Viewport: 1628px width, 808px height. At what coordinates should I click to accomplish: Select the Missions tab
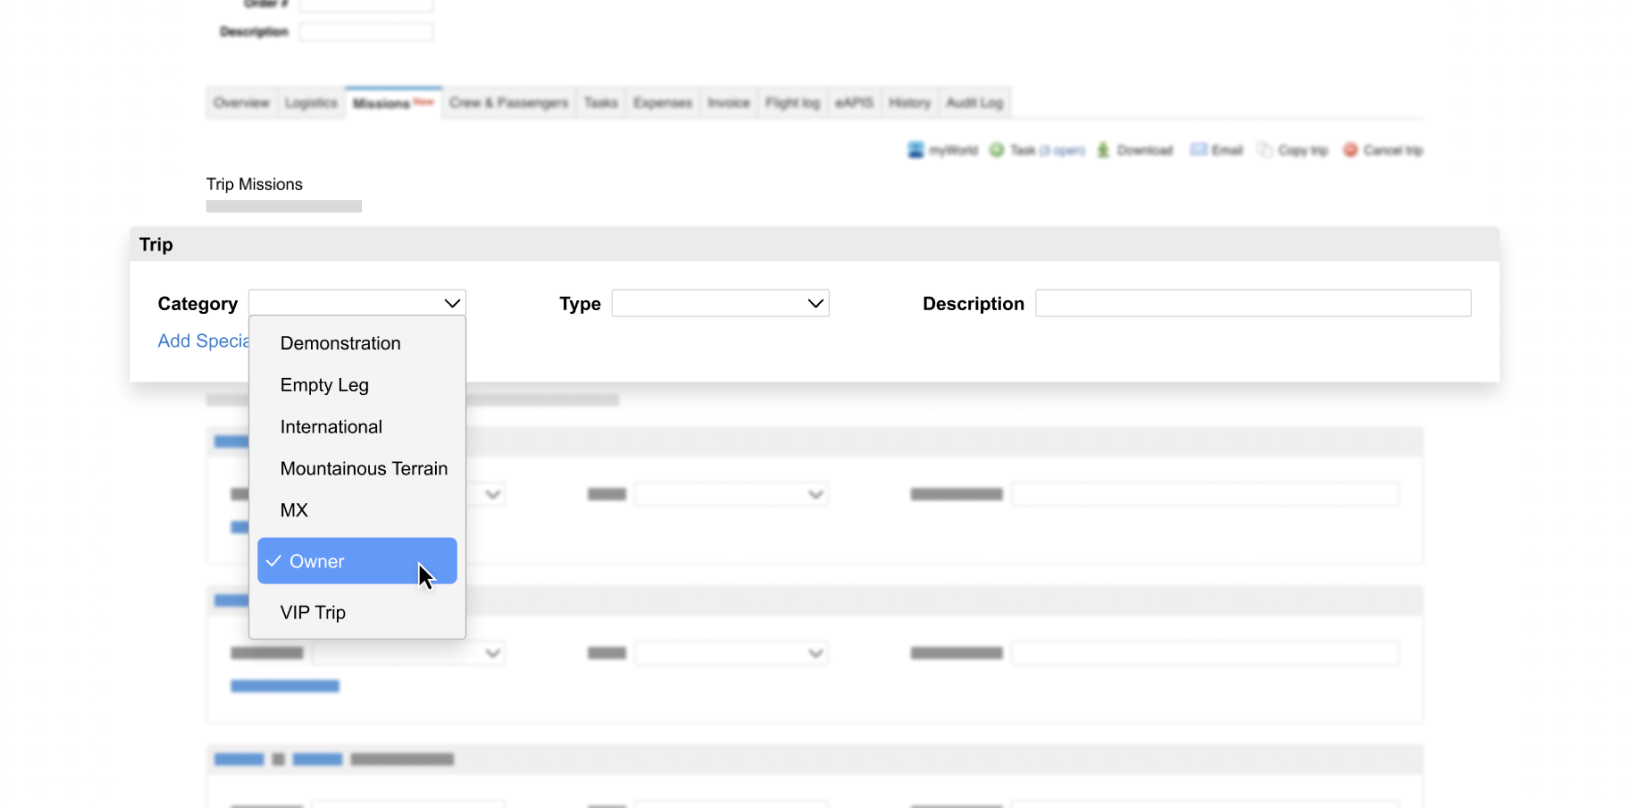(x=393, y=103)
